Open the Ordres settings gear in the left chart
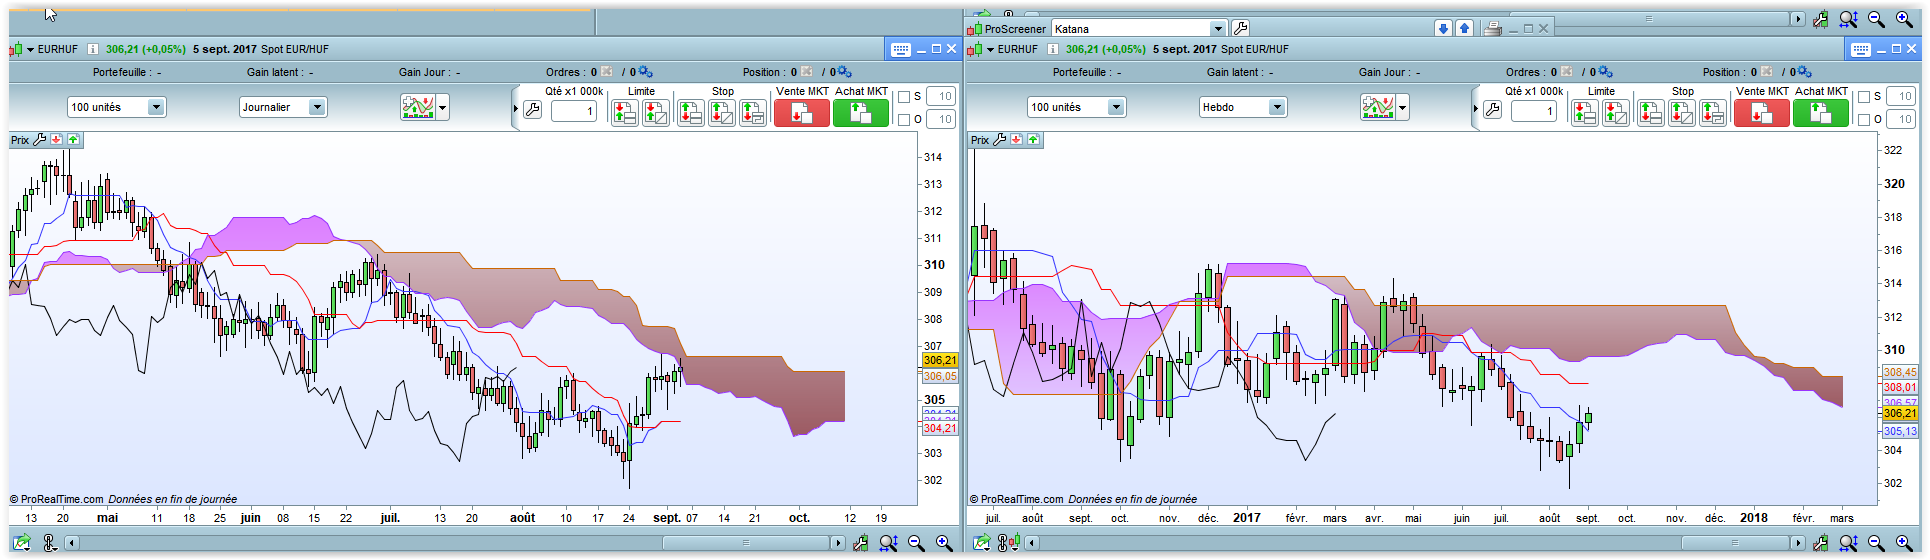Viewport: 1930px width, 560px height. pyautogui.click(x=646, y=72)
